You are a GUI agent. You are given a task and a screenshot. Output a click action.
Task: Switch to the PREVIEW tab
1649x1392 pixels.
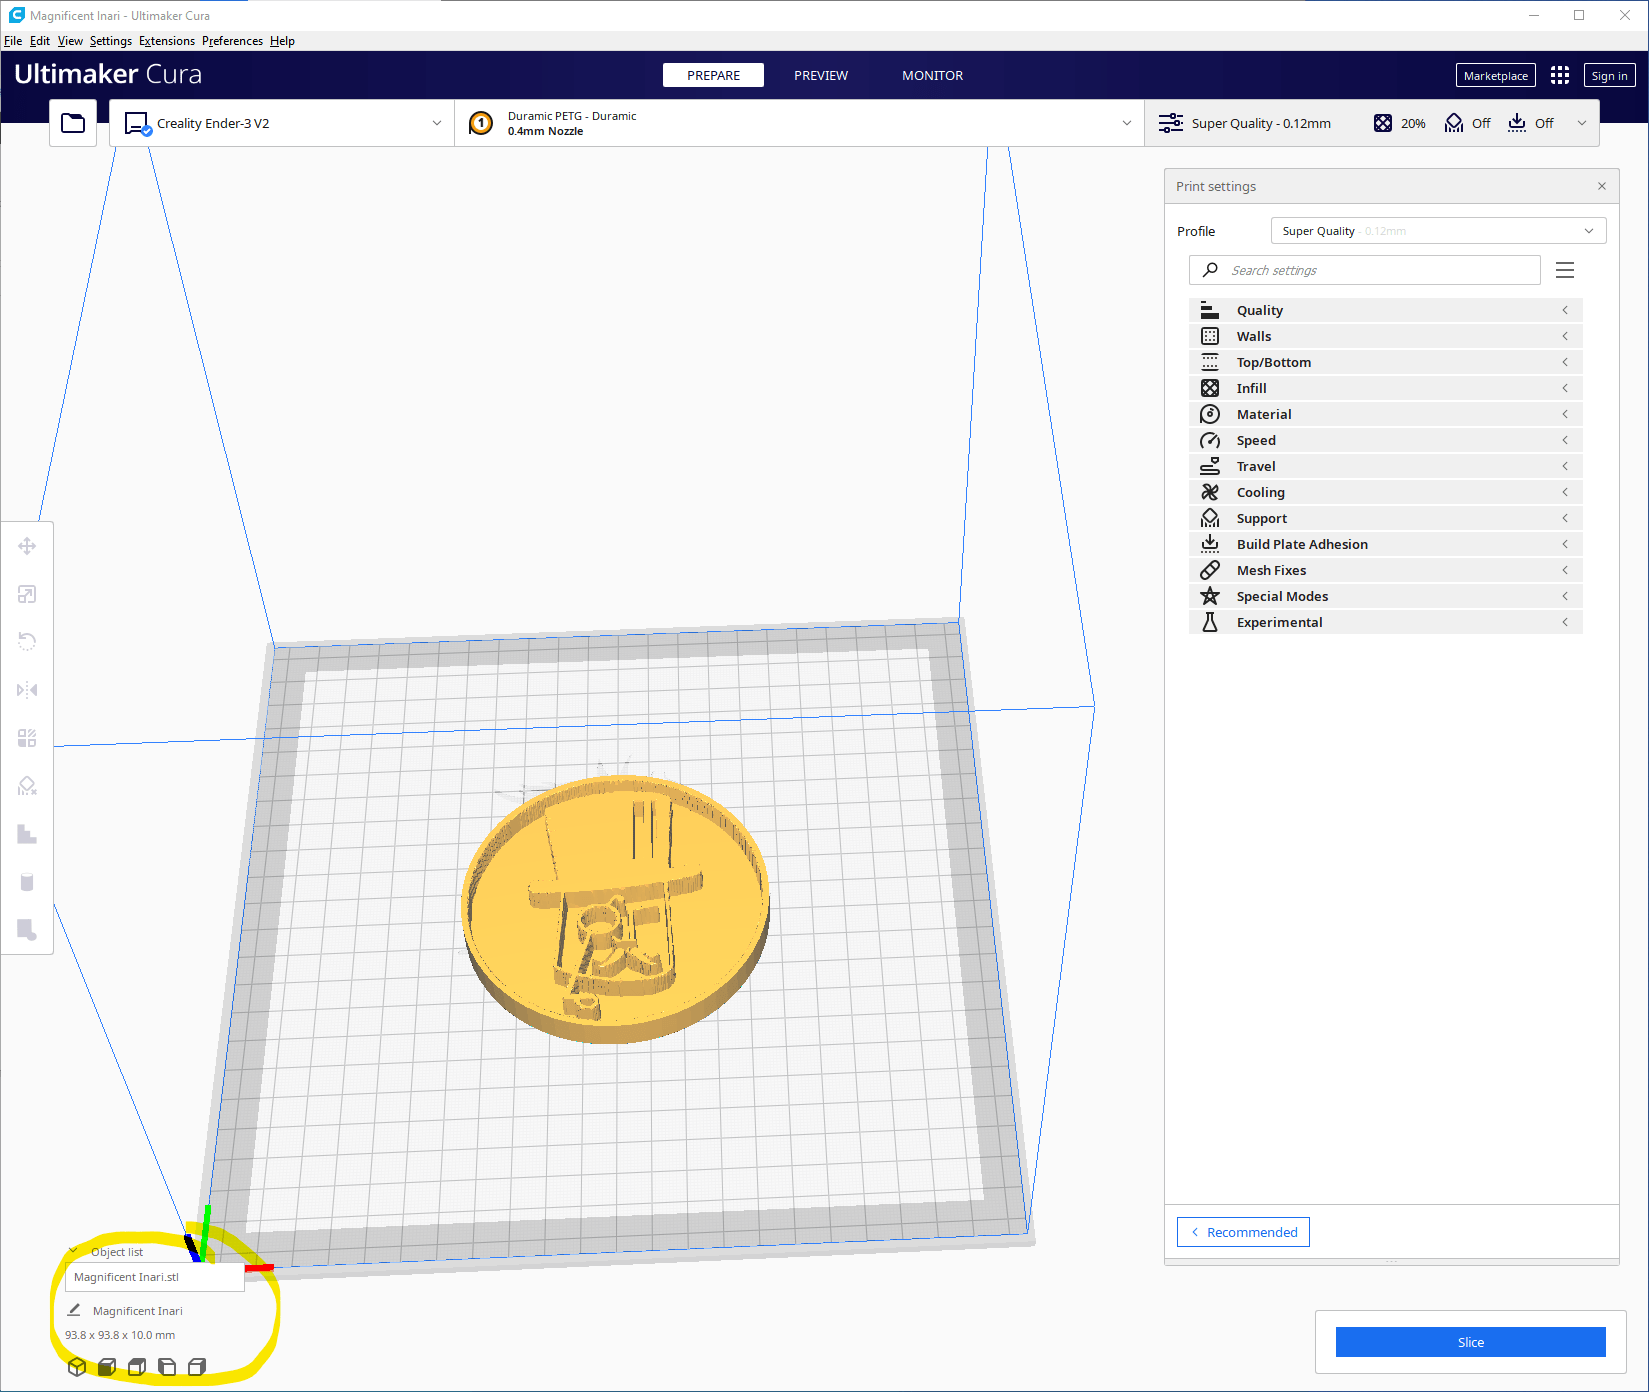coord(820,76)
